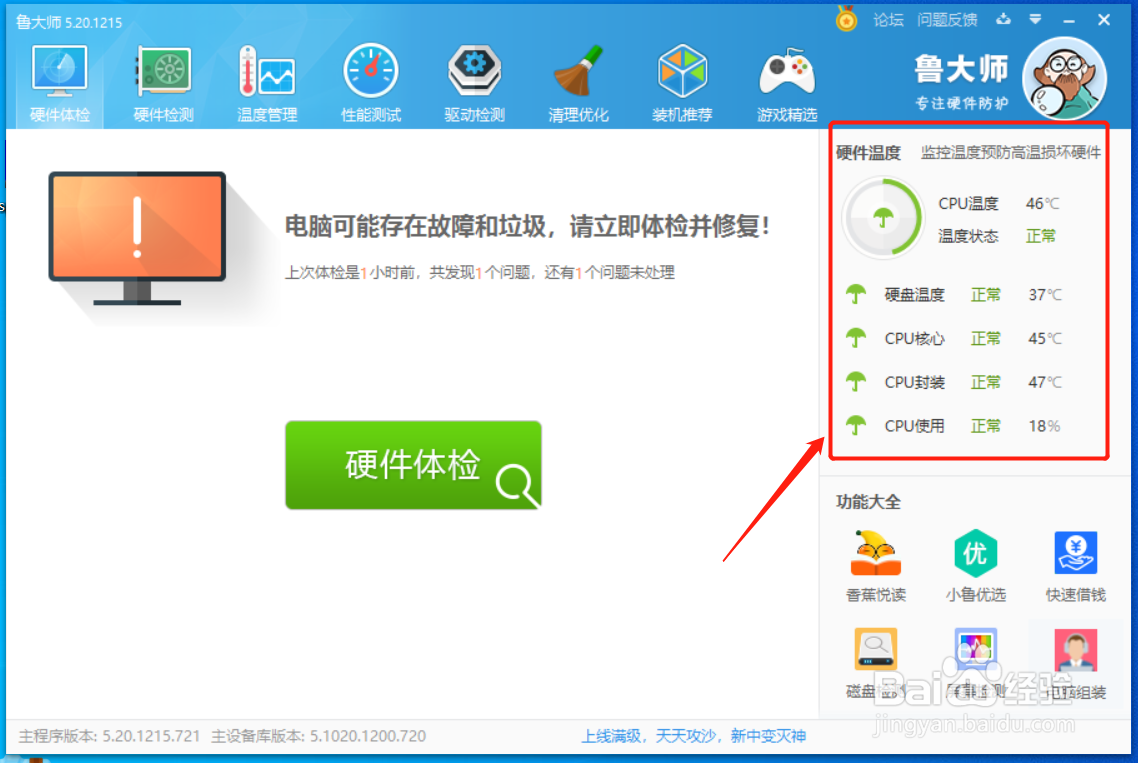
Task: Click the CPU核心 umbrella icon
Action: coord(856,338)
